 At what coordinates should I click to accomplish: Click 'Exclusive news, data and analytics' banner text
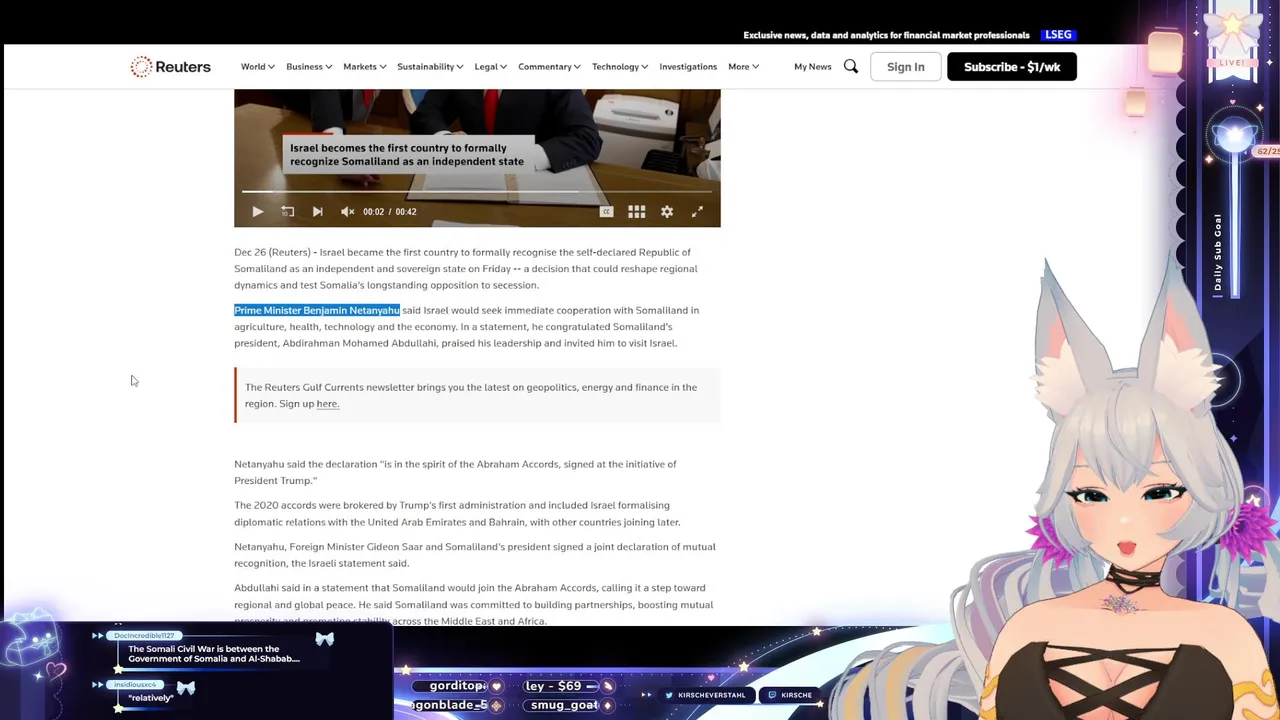pos(886,35)
